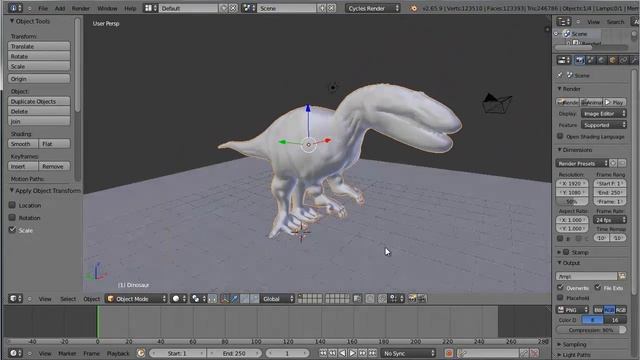The height and width of the screenshot is (360, 640).
Task: Click the scene browse icon beside Scene field
Action: tap(248, 8)
